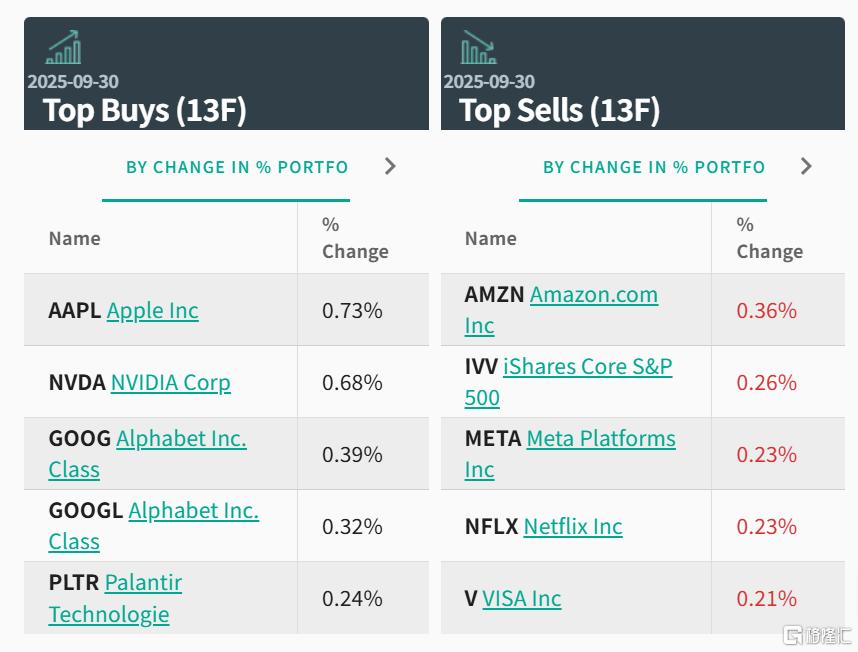Screen dimensions: 858x652
Task: Select Top Buys 'By Change in % Portfo' tab
Action: tap(237, 167)
